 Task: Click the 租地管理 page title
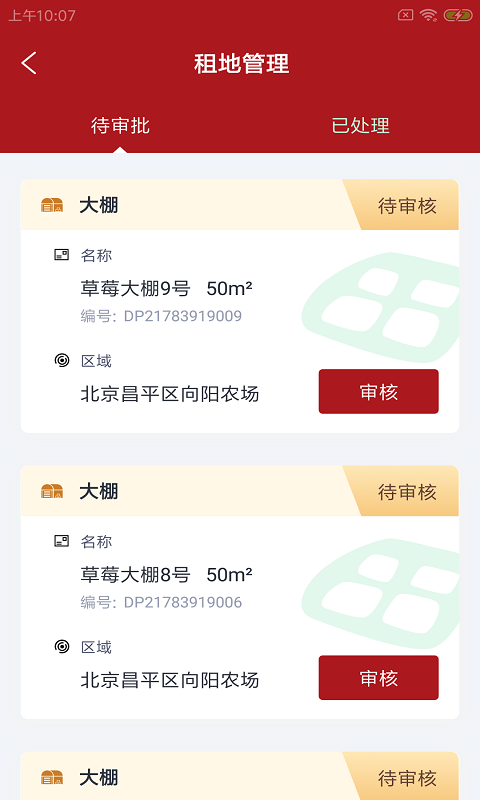tap(241, 64)
